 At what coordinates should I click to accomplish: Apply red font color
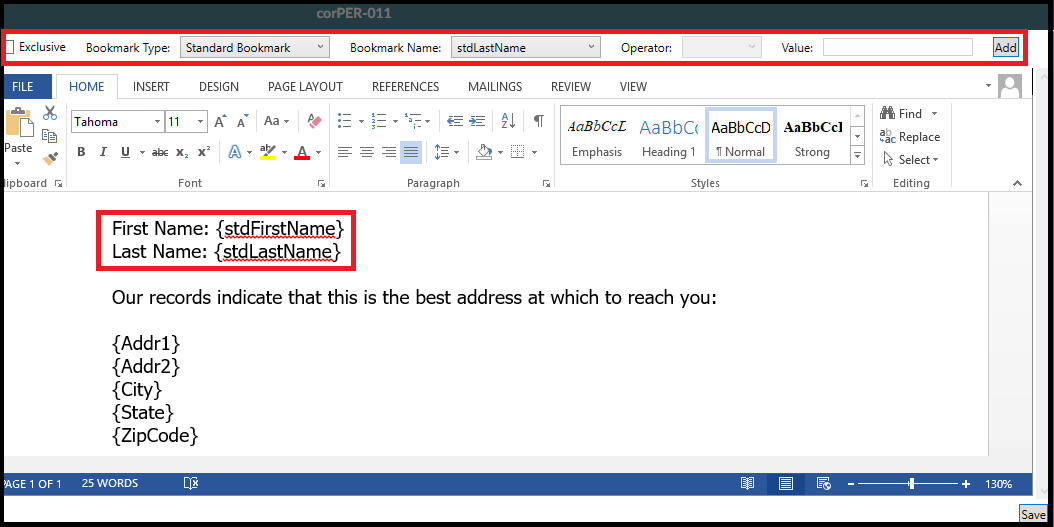click(302, 153)
